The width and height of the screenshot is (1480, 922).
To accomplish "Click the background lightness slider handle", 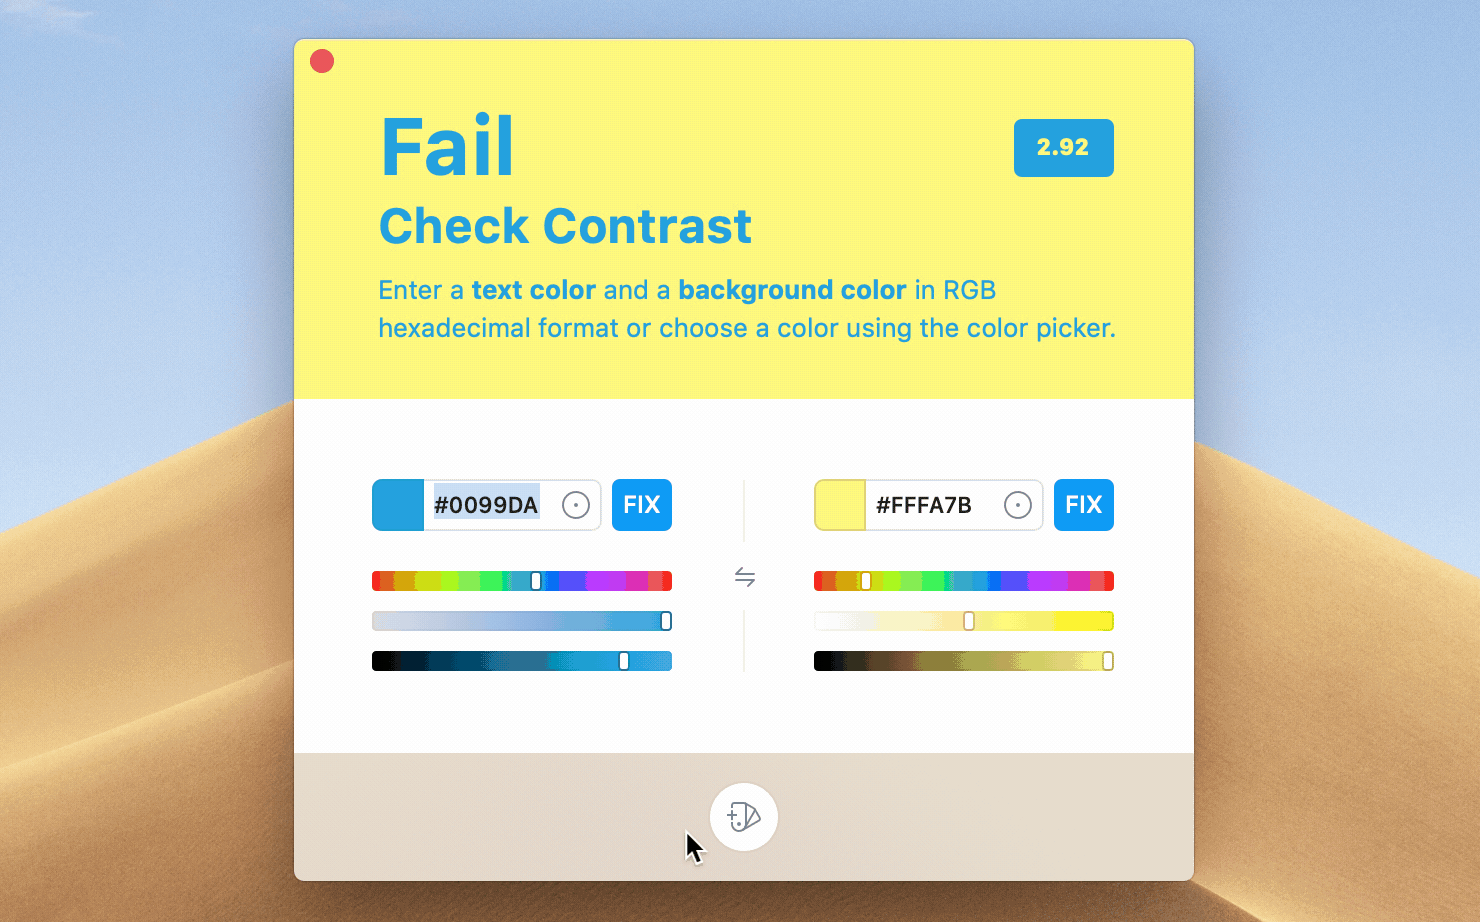I will coord(1108,661).
